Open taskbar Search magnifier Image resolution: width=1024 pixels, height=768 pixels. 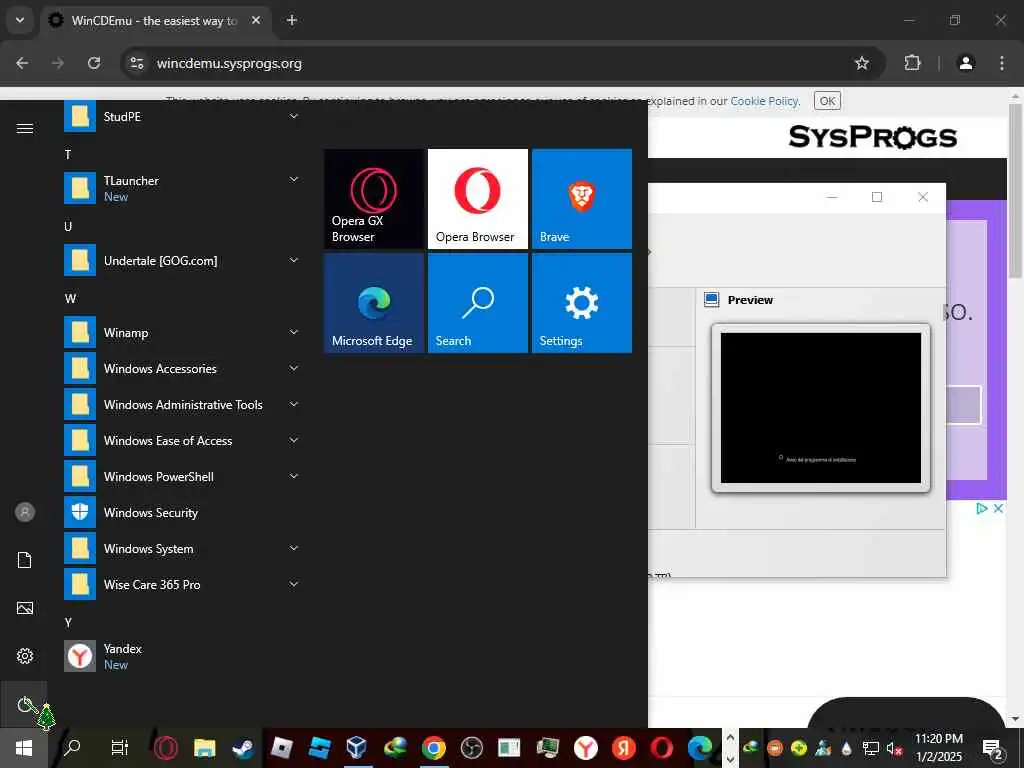point(72,747)
